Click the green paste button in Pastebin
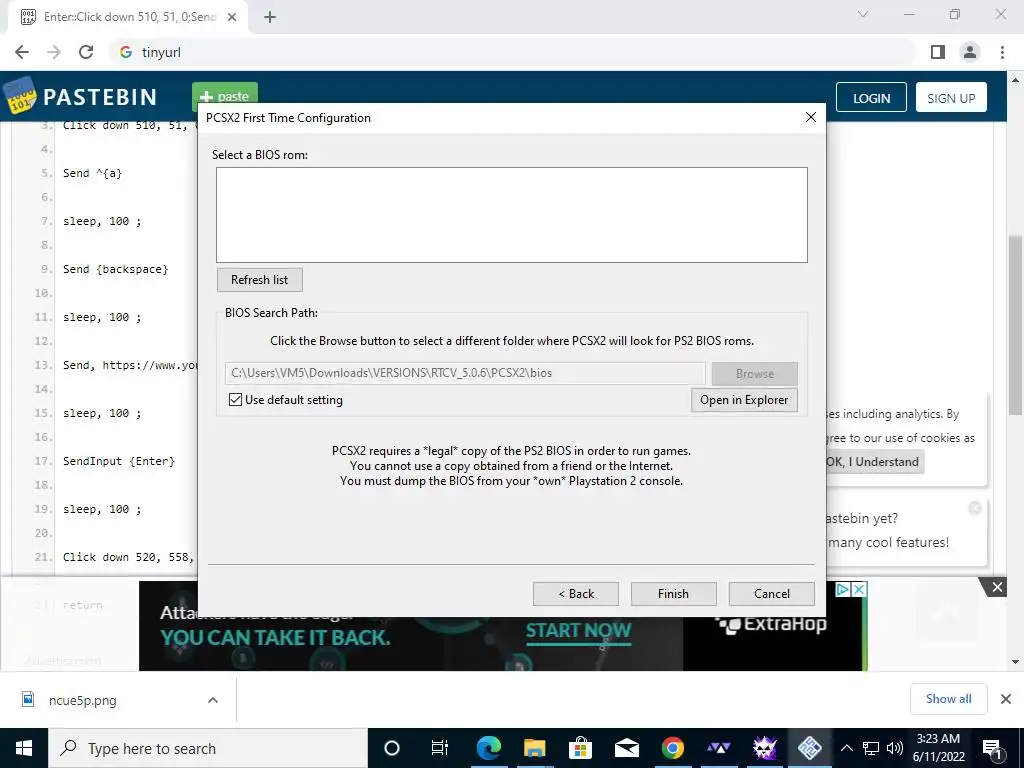The height and width of the screenshot is (768, 1024). coord(225,95)
